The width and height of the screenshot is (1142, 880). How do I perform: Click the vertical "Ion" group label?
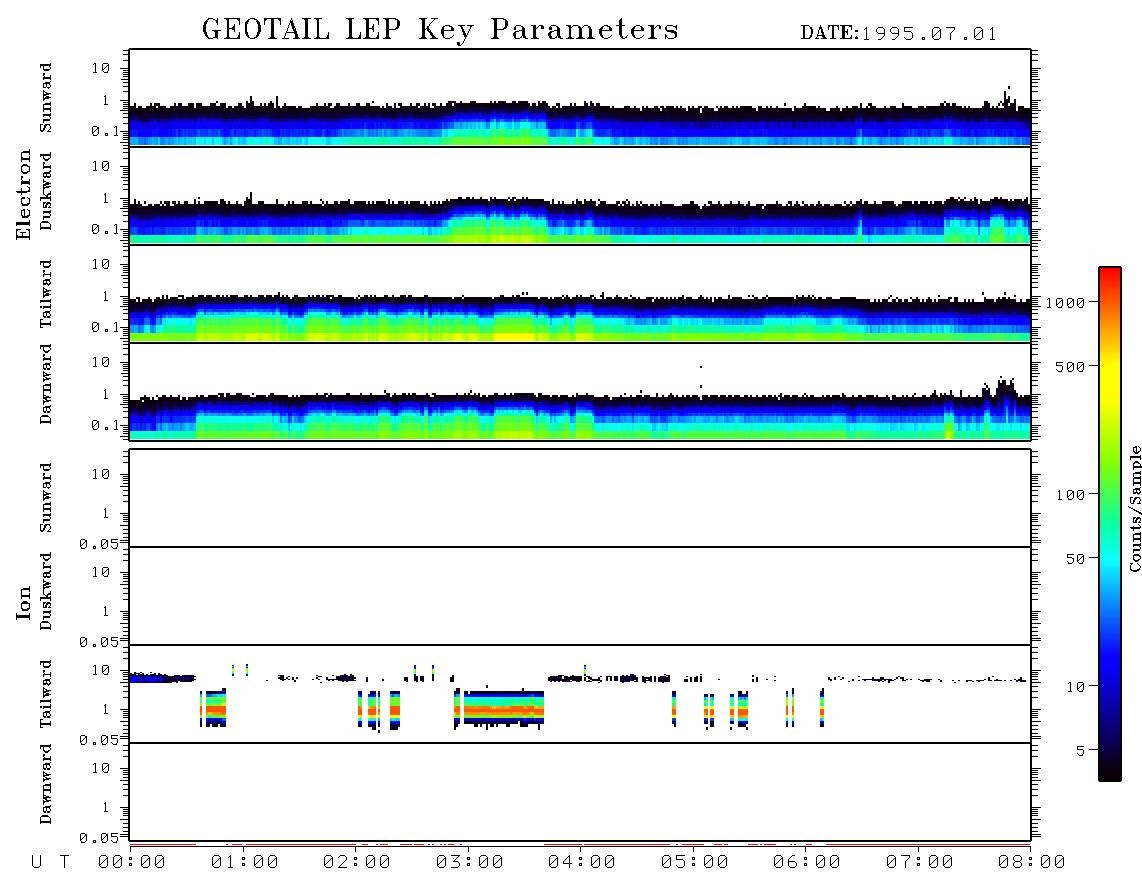coord(23,602)
